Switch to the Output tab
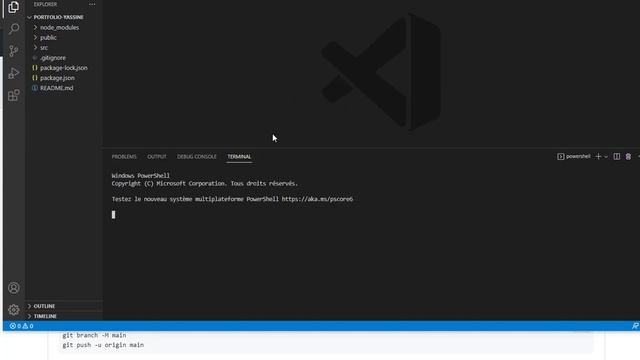The width and height of the screenshot is (640, 360). 157,157
